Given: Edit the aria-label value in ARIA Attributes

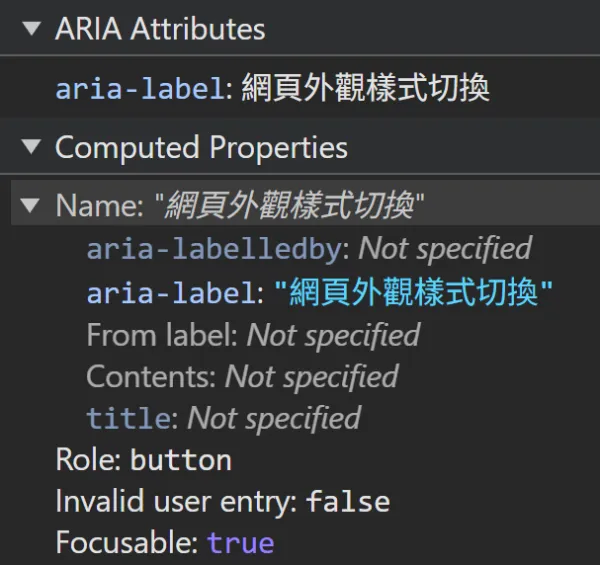Looking at the screenshot, I should pyautogui.click(x=365, y=89).
